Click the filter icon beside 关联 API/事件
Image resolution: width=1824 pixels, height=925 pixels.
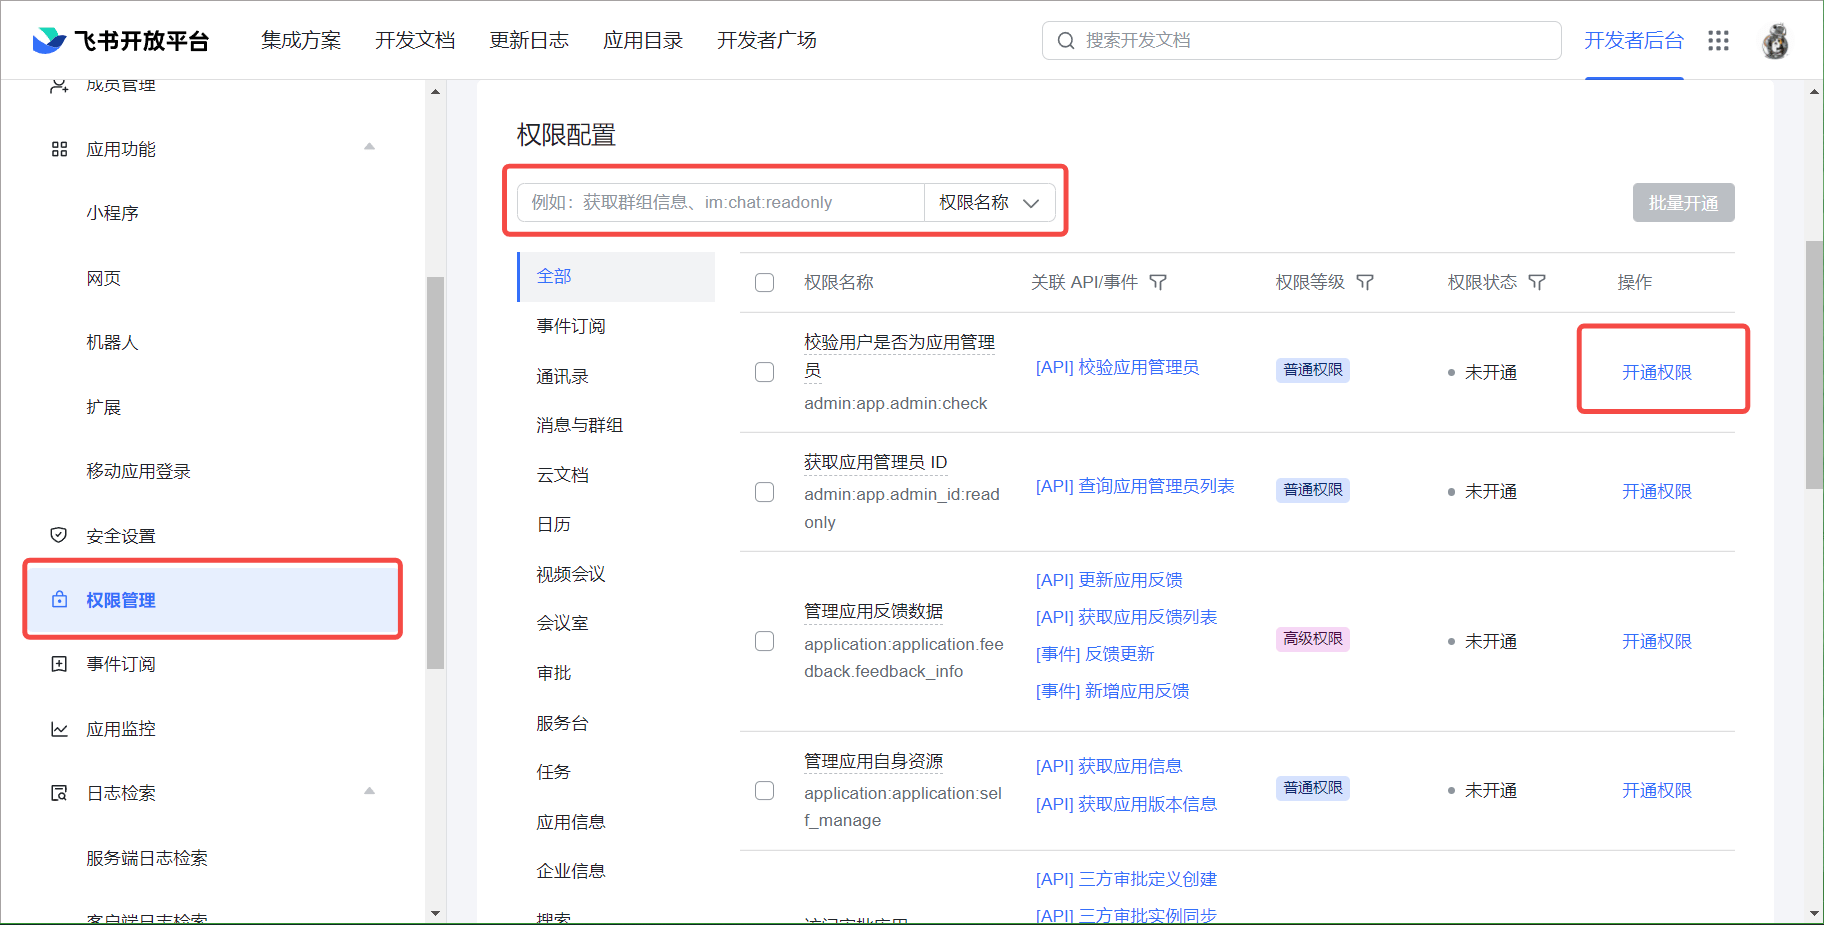pos(1158,283)
